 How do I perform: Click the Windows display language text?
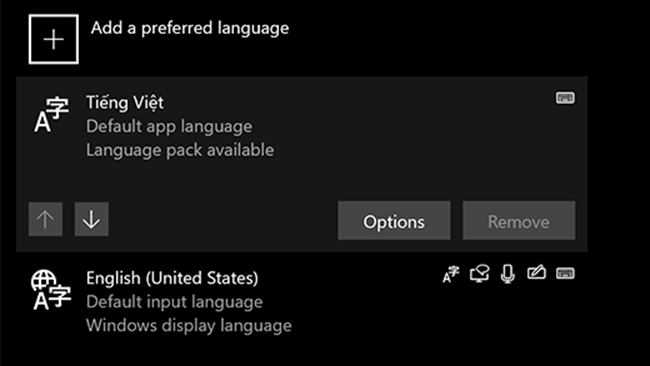[x=189, y=325]
